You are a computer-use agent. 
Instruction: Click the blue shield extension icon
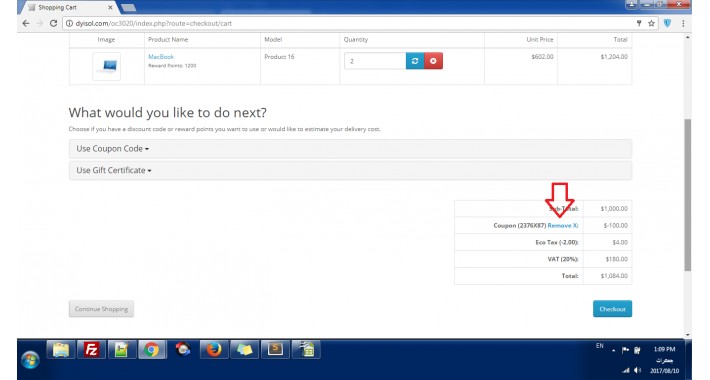(x=667, y=23)
